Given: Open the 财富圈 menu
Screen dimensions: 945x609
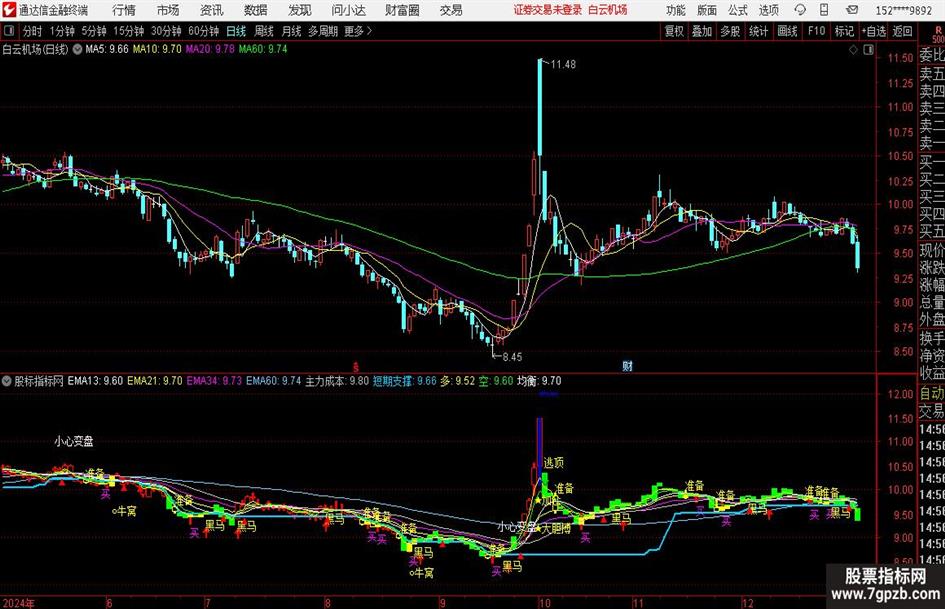Looking at the screenshot, I should pos(403,10).
